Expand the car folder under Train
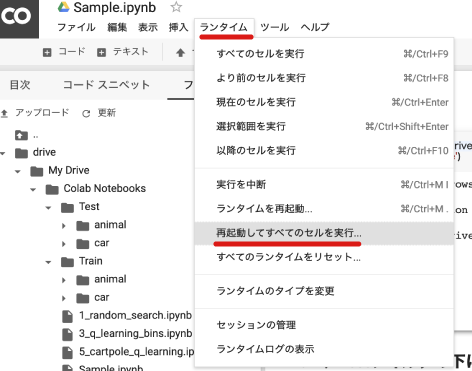Screen dimensions: 472x371 point(64,299)
